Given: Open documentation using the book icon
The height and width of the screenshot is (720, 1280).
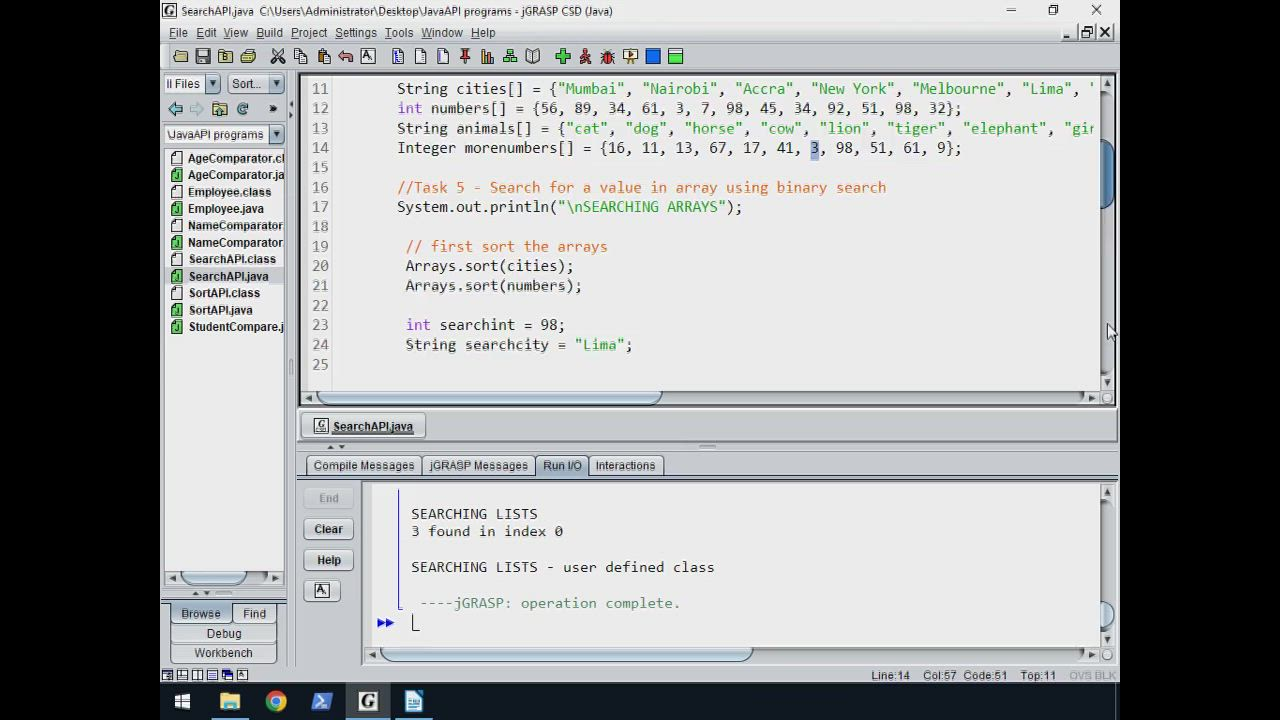Looking at the screenshot, I should coord(533,57).
